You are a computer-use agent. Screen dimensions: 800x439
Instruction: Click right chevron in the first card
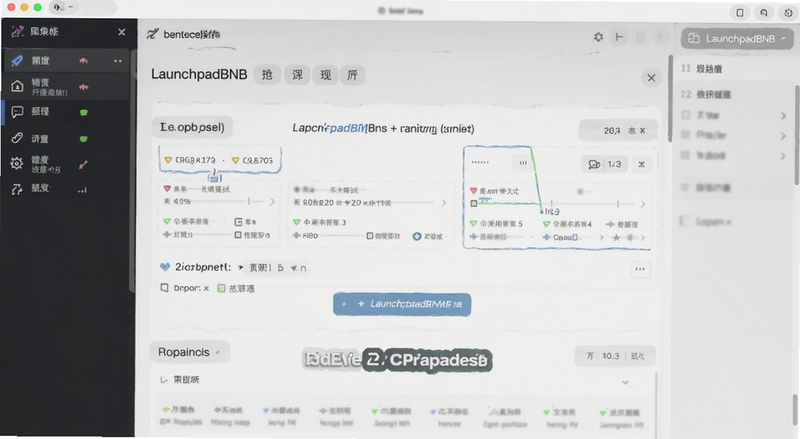[x=272, y=202]
